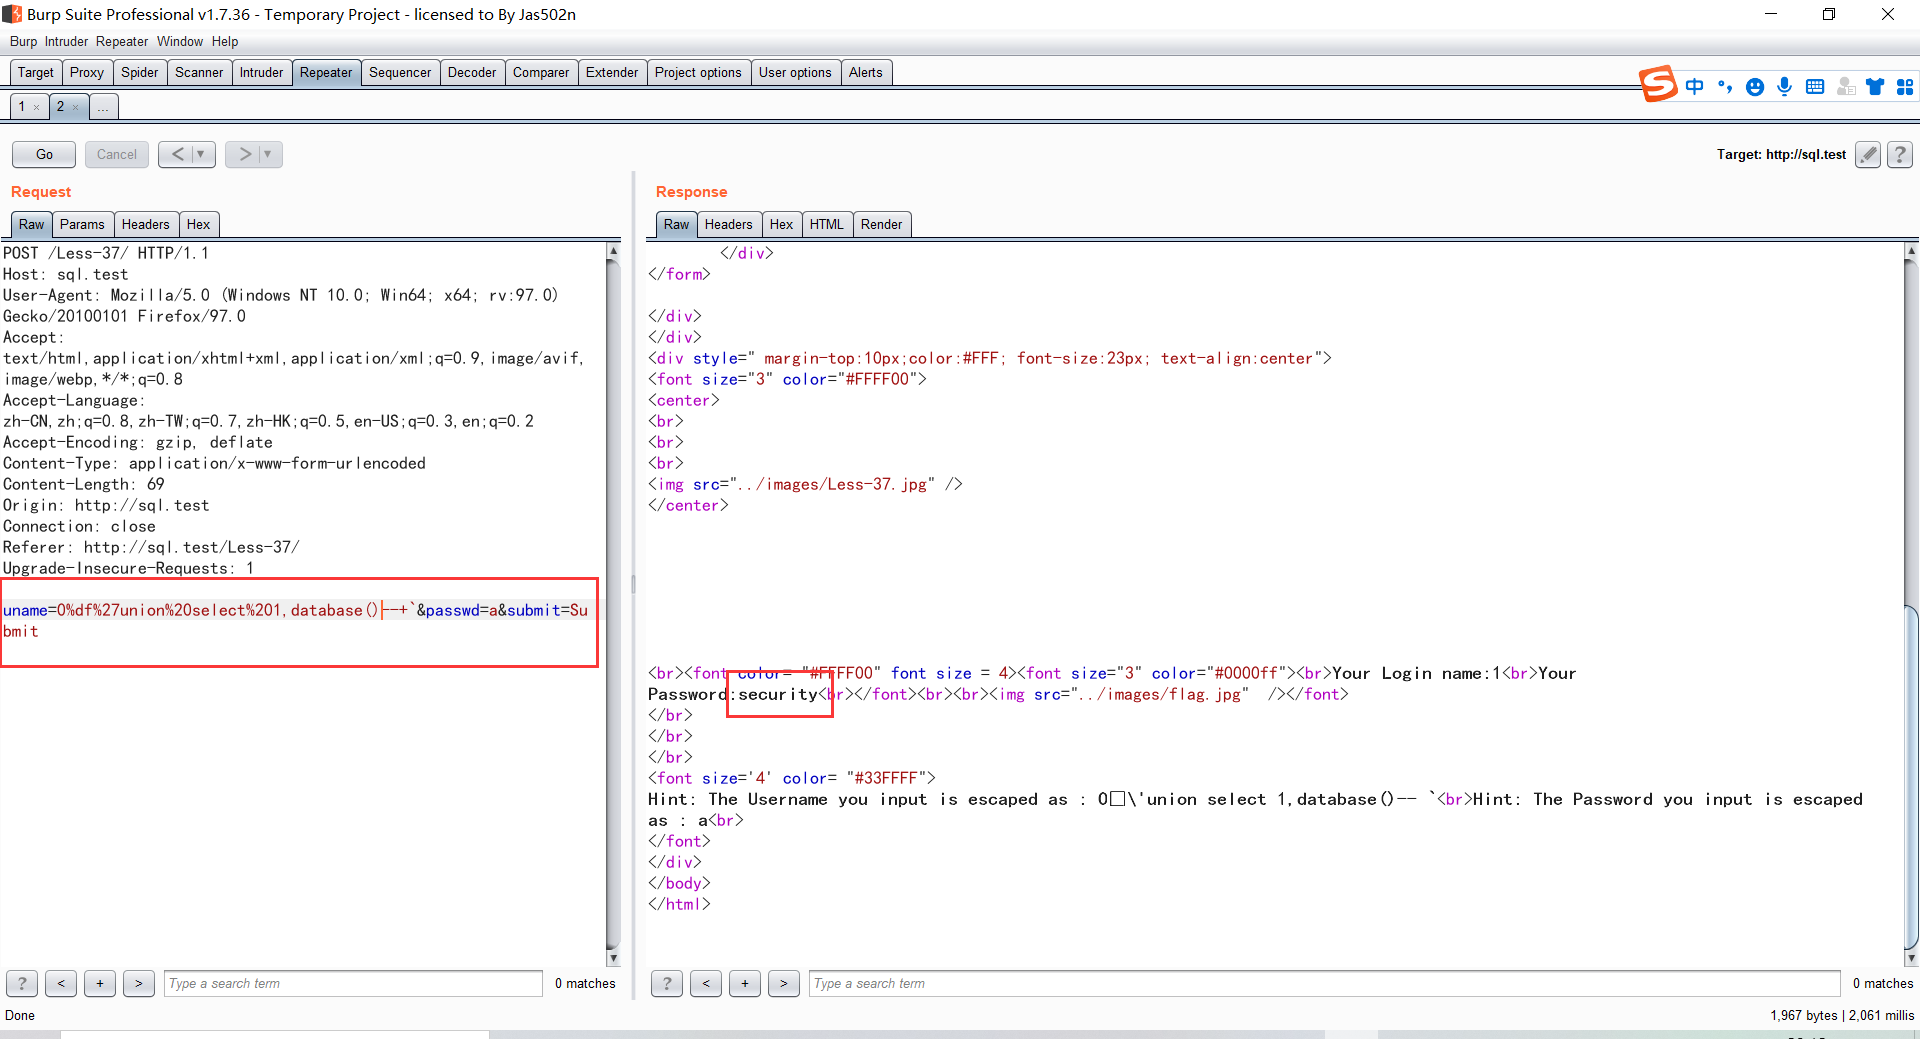
Task: Show request Headers view
Action: pyautogui.click(x=146, y=225)
